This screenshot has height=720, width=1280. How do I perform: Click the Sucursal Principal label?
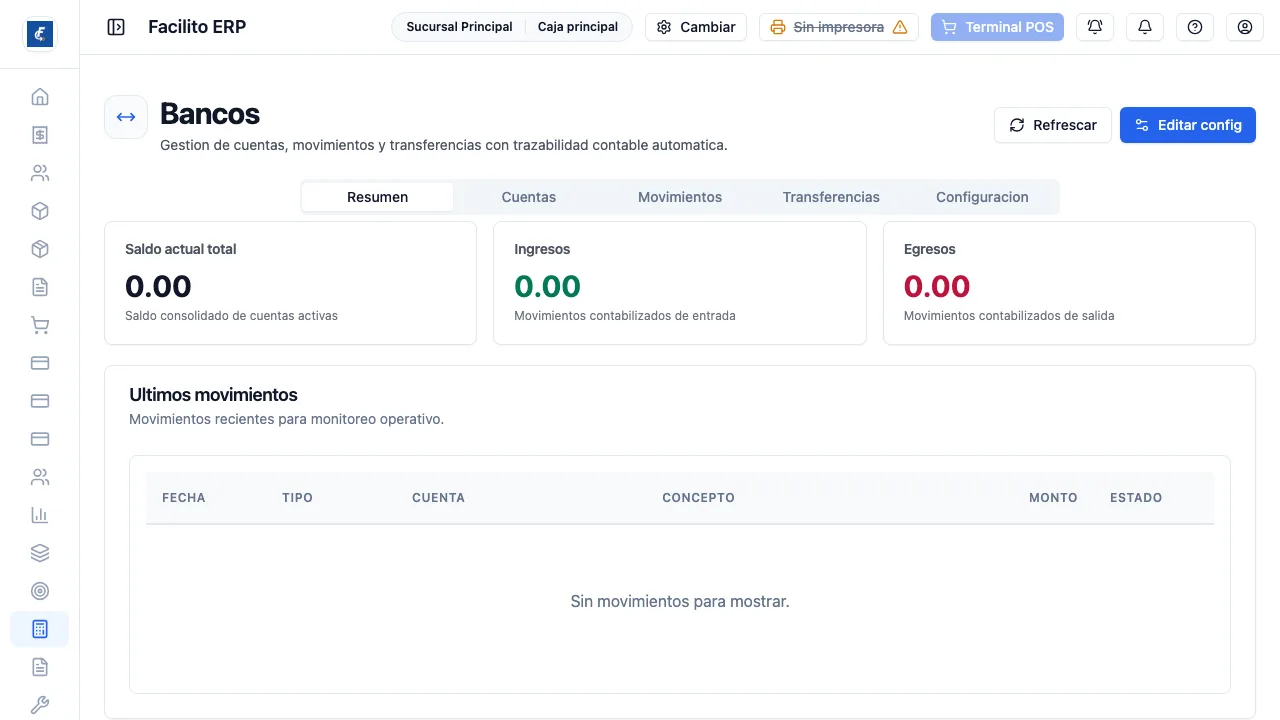459,27
